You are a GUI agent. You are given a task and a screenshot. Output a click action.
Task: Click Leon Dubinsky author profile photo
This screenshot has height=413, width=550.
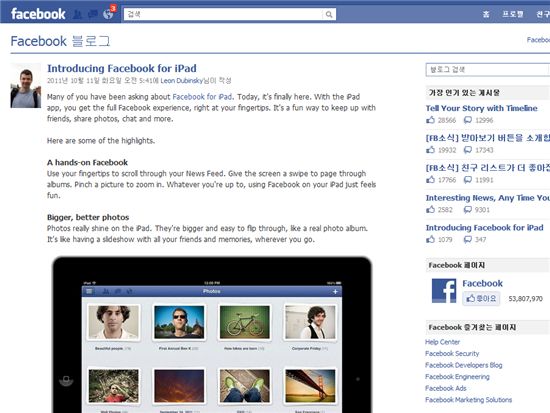tap(26, 86)
